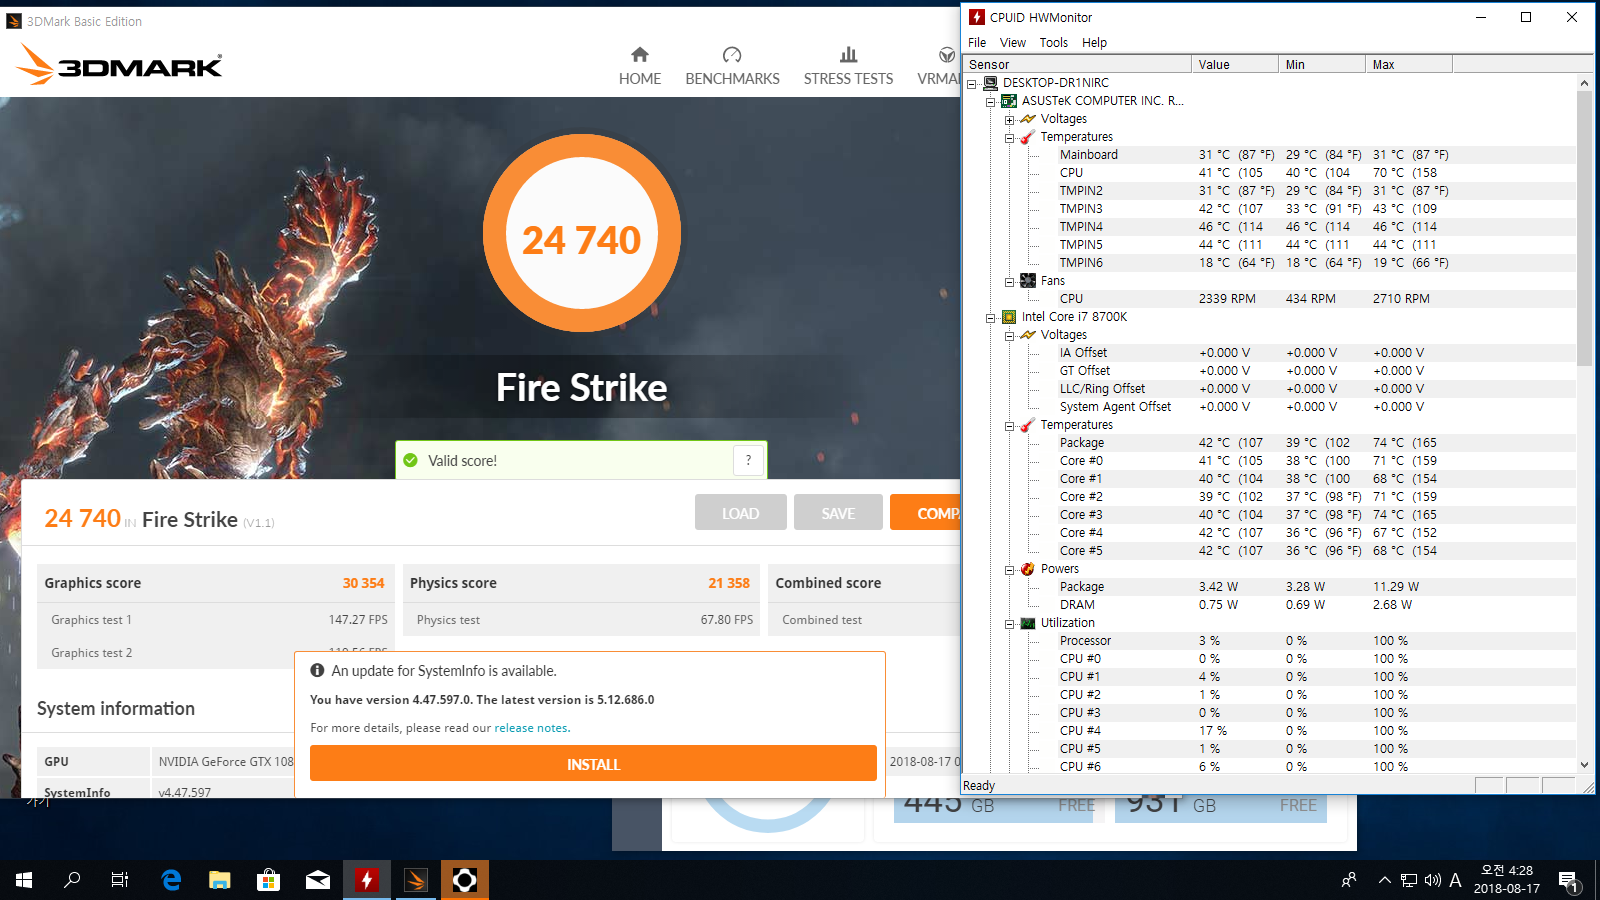The width and height of the screenshot is (1600, 900).
Task: Open the STRESS TESTS section in 3DMark
Action: pos(848,66)
